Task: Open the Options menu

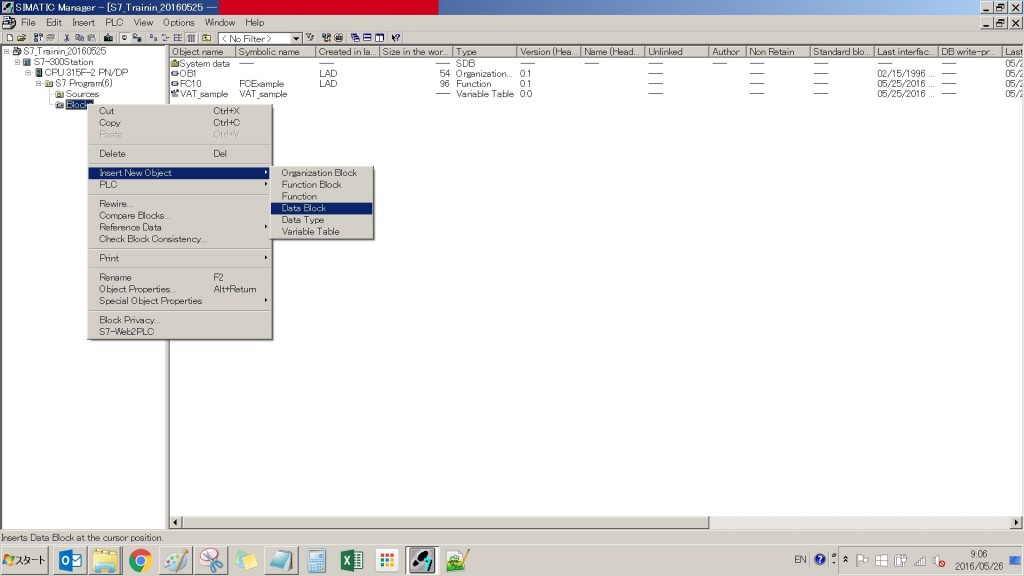Action: (178, 22)
